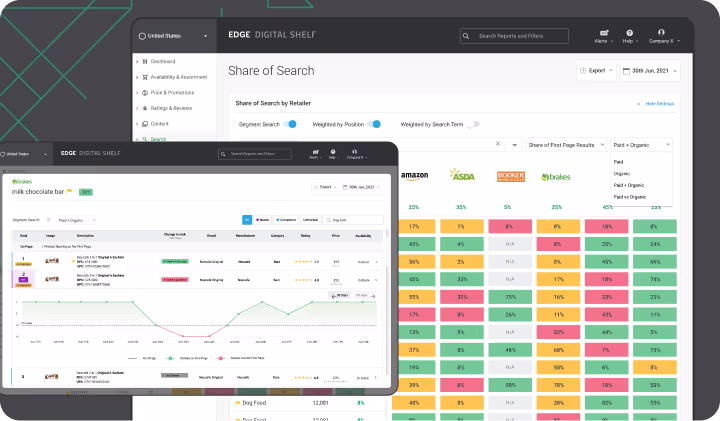
Task: Choose Paid vs Organic from dropdown list
Action: pyautogui.click(x=630, y=197)
